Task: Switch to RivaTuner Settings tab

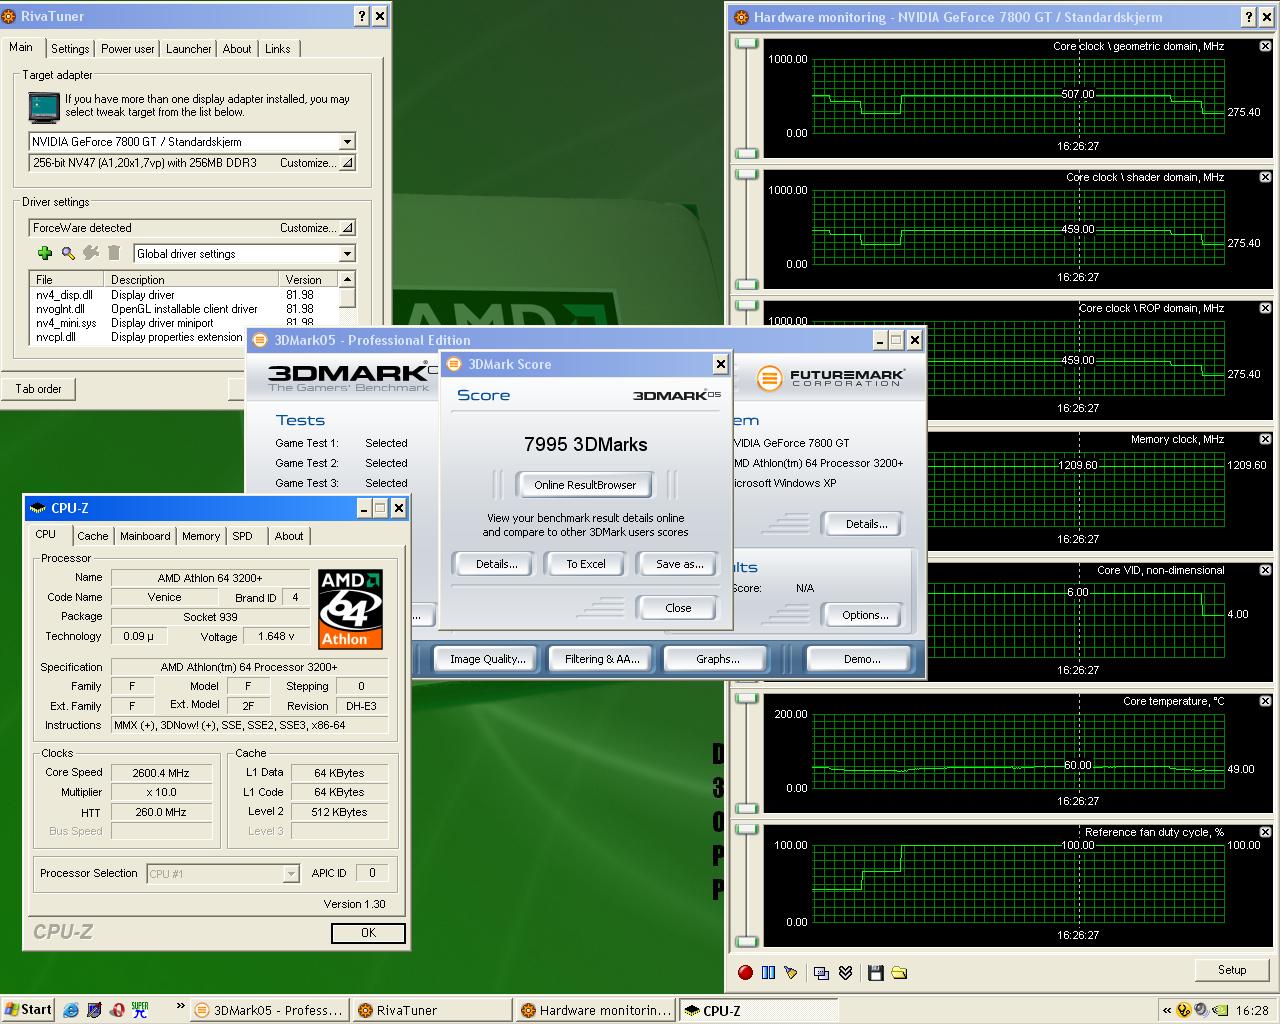Action: 70,49
